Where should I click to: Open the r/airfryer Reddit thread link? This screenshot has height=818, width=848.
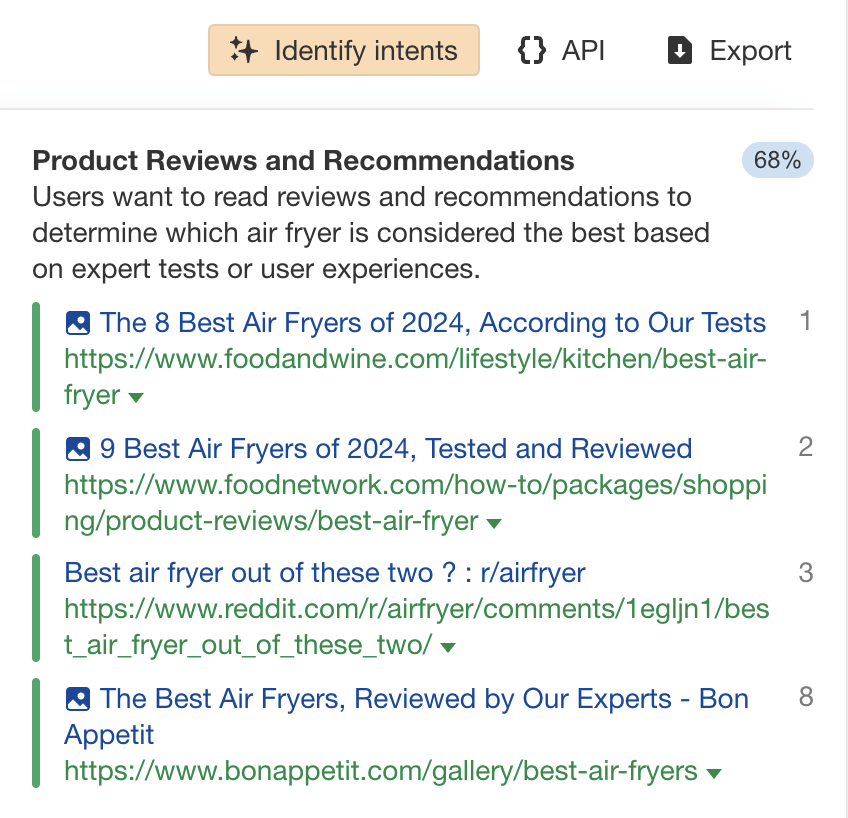pos(324,572)
